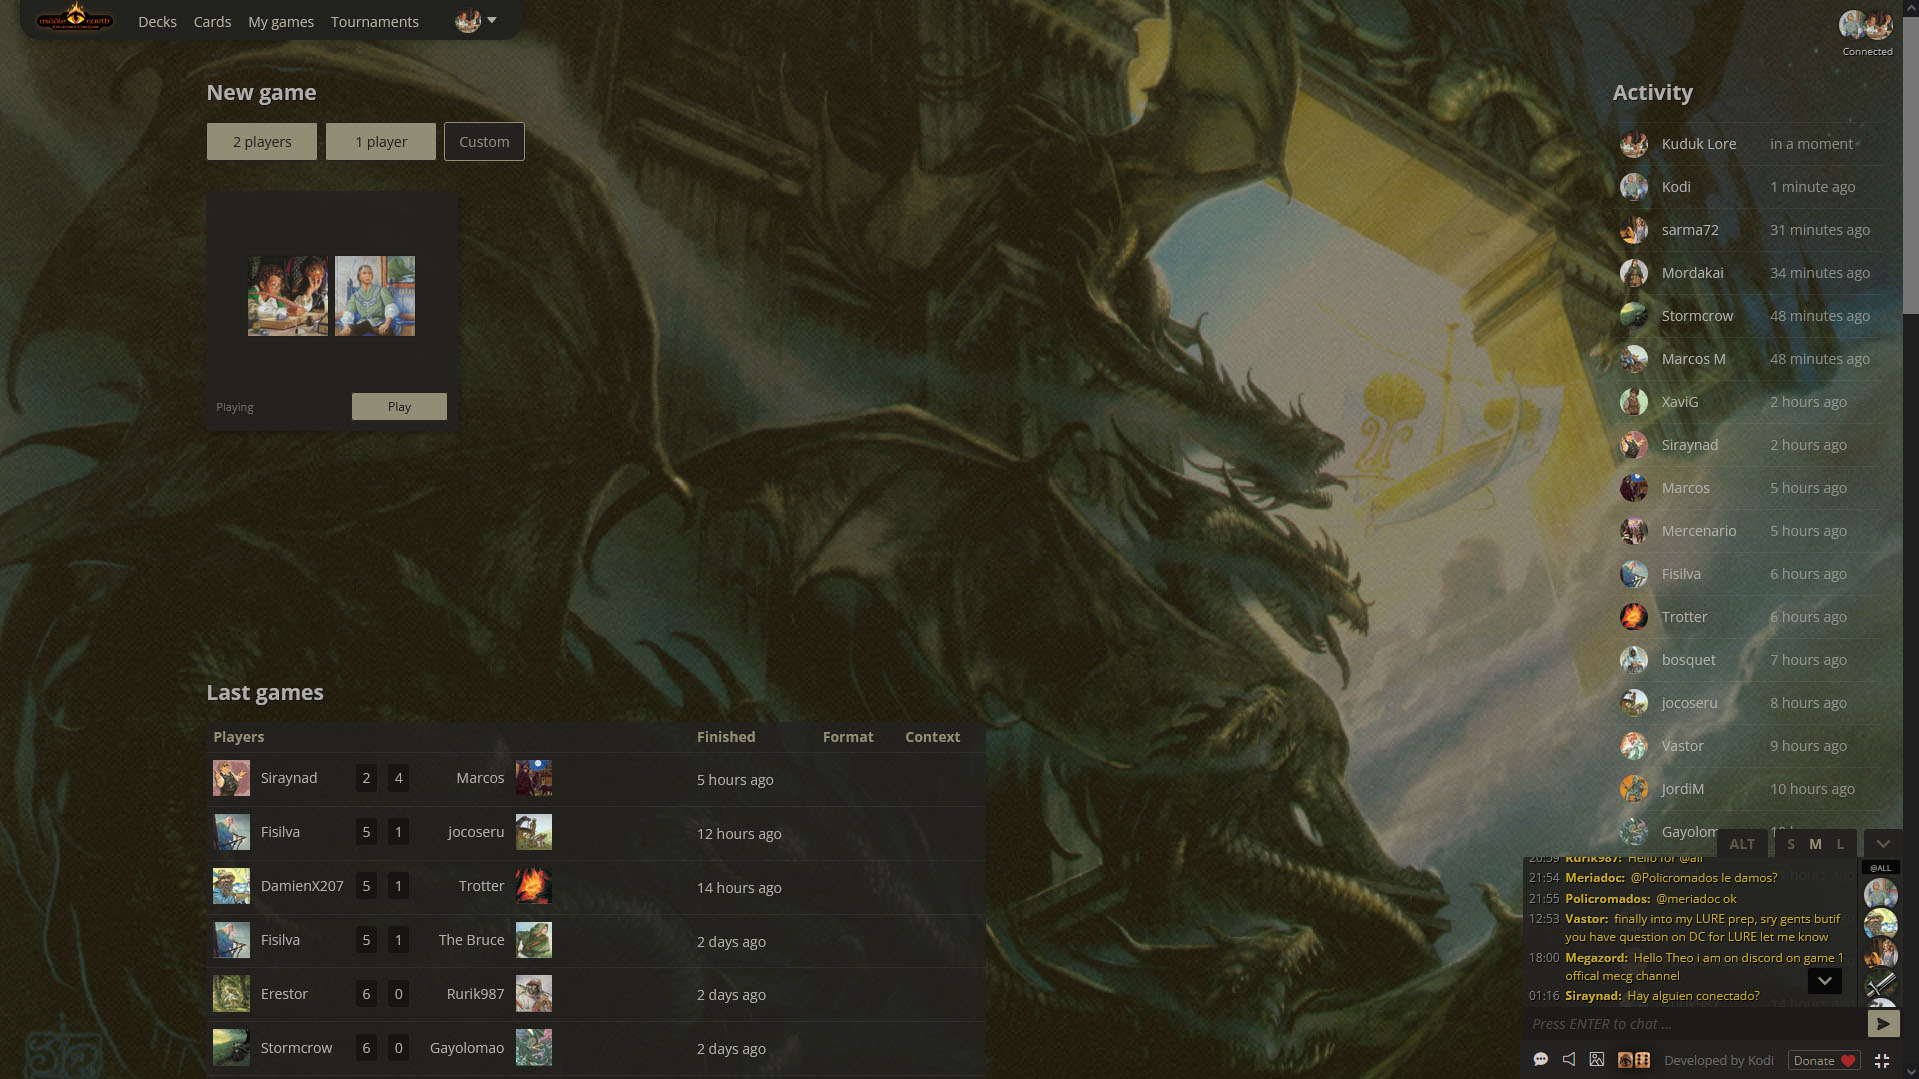The height and width of the screenshot is (1079, 1919).
Task: Click the Developed by Kodi link
Action: pyautogui.click(x=1719, y=1060)
